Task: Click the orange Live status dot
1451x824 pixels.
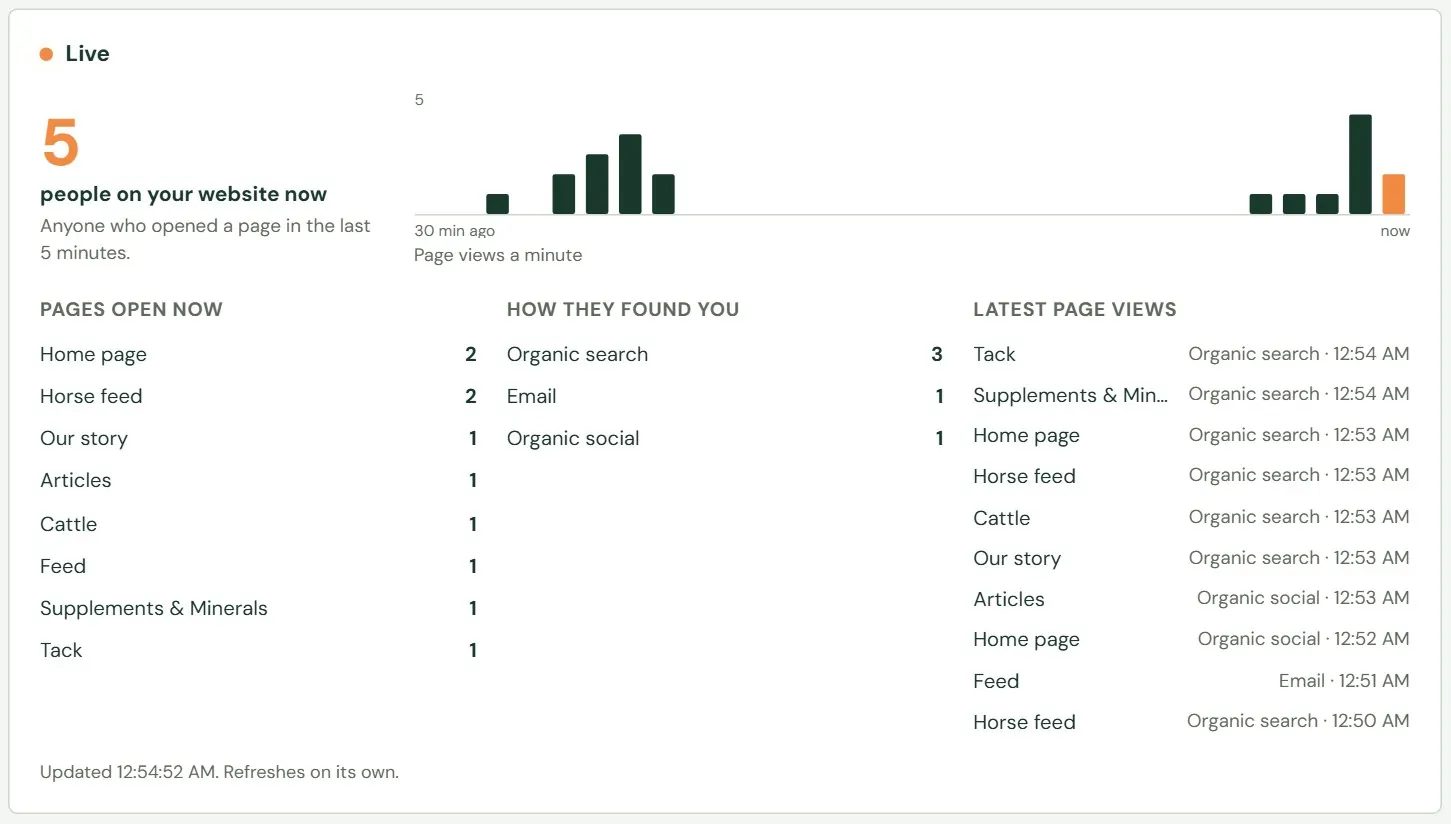Action: 46,54
